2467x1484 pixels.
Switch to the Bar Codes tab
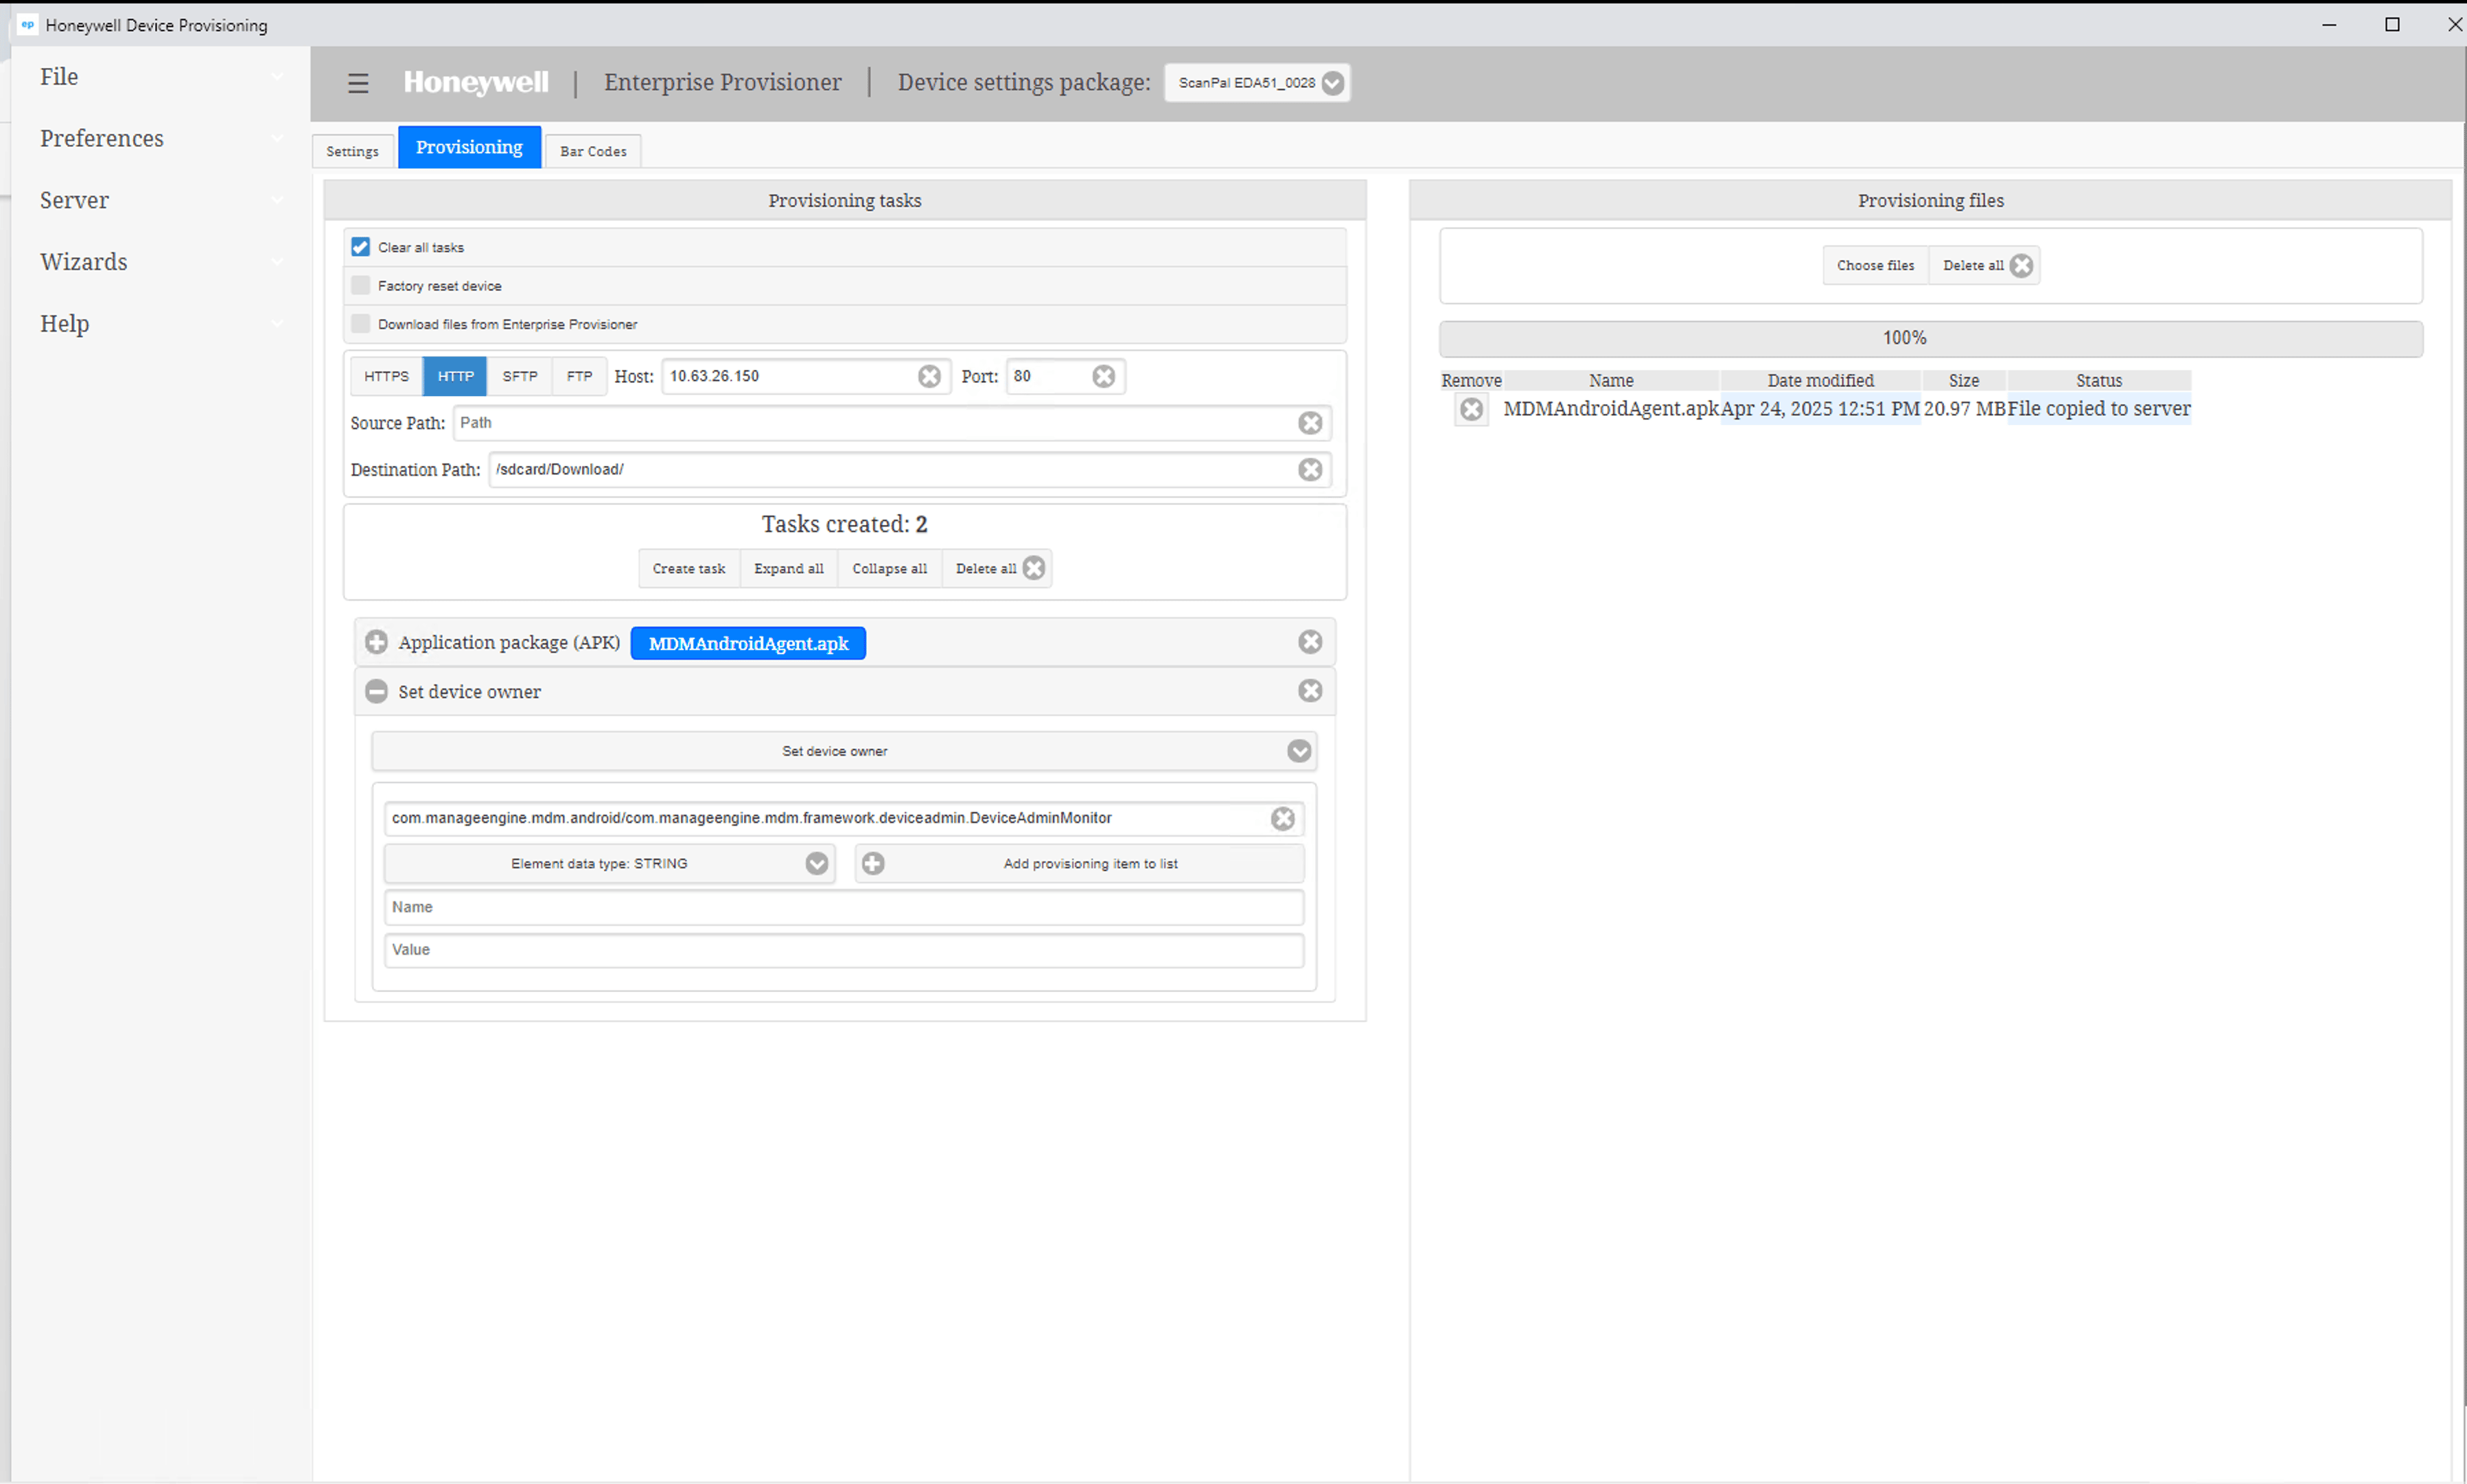click(593, 151)
